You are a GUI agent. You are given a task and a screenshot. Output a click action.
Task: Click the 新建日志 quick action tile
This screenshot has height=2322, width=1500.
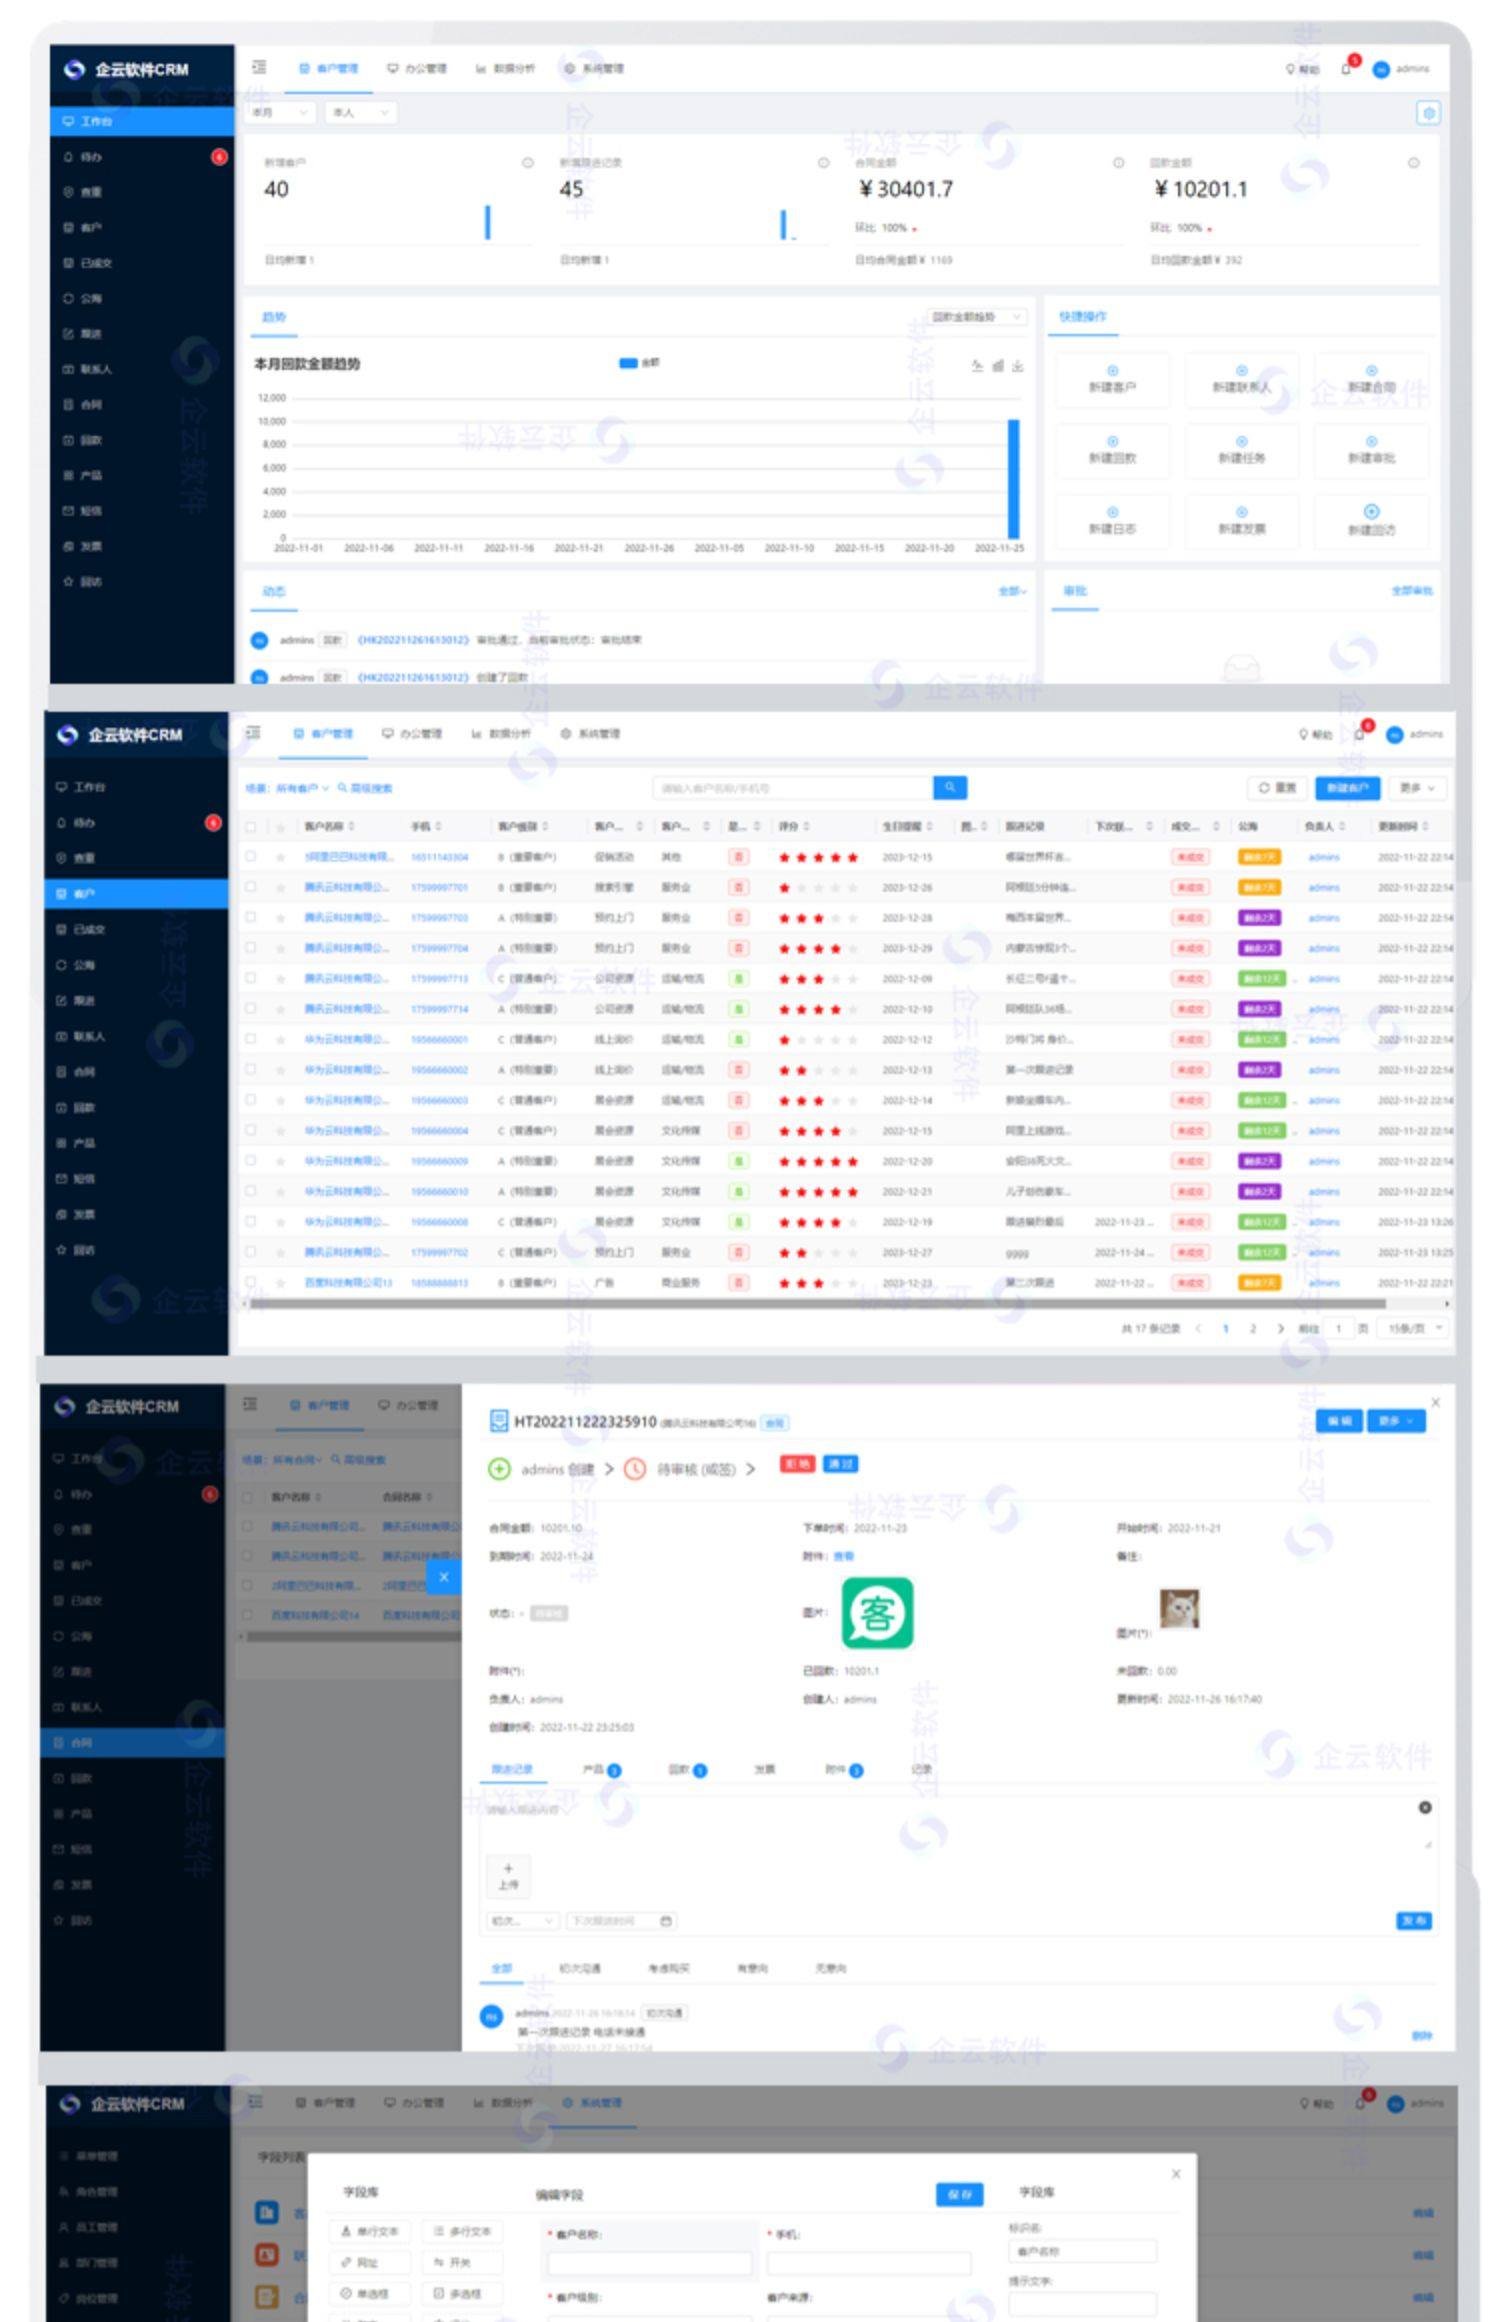(1112, 521)
